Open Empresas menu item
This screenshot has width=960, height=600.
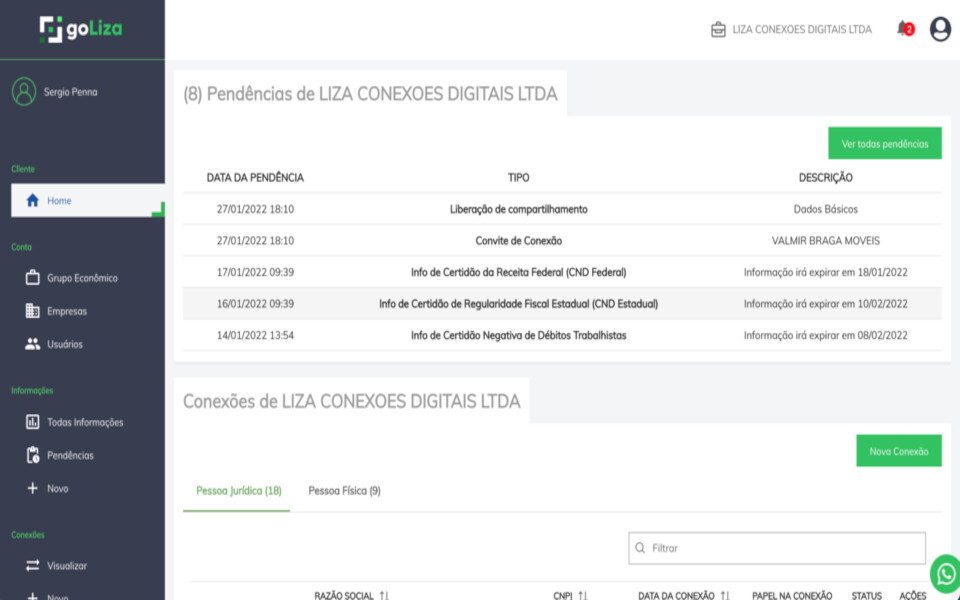[x=67, y=311]
